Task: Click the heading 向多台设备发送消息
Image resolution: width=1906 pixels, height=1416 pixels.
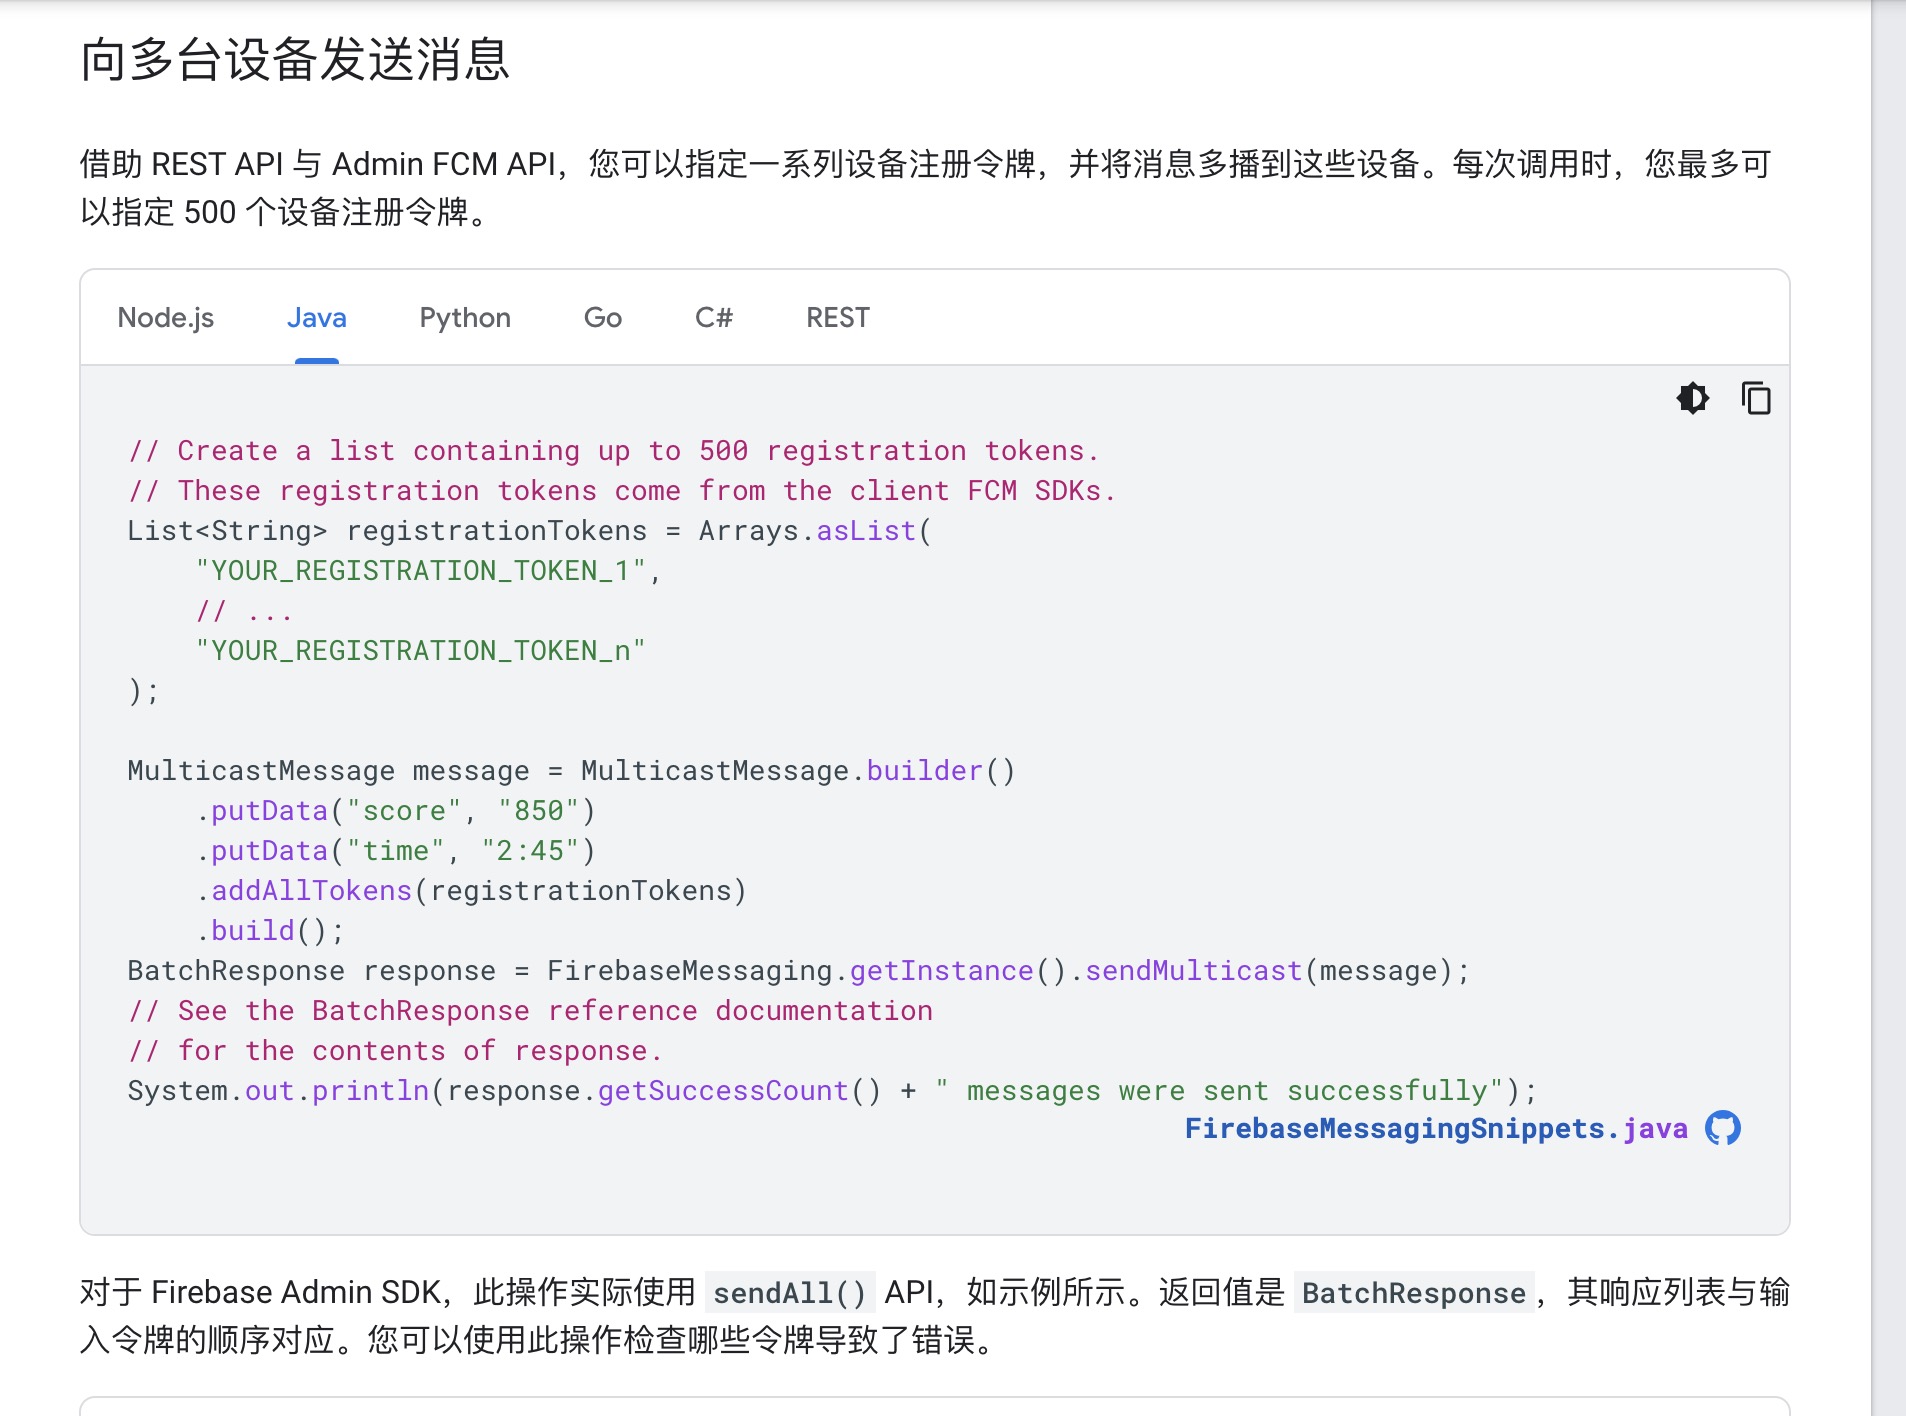Action: 295,60
